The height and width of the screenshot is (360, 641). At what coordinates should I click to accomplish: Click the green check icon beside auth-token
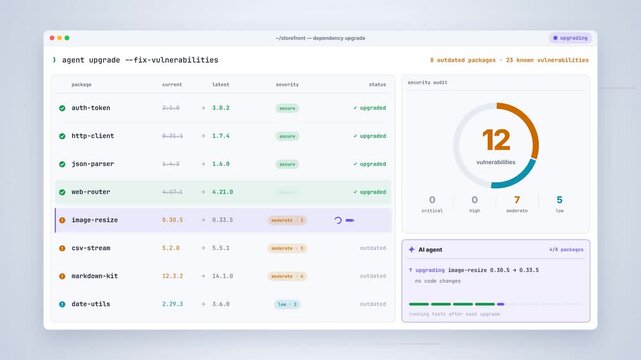click(x=62, y=108)
